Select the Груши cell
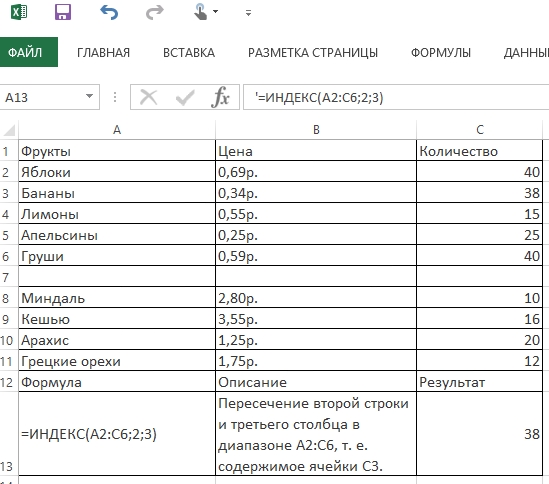The image size is (549, 484). [117, 256]
